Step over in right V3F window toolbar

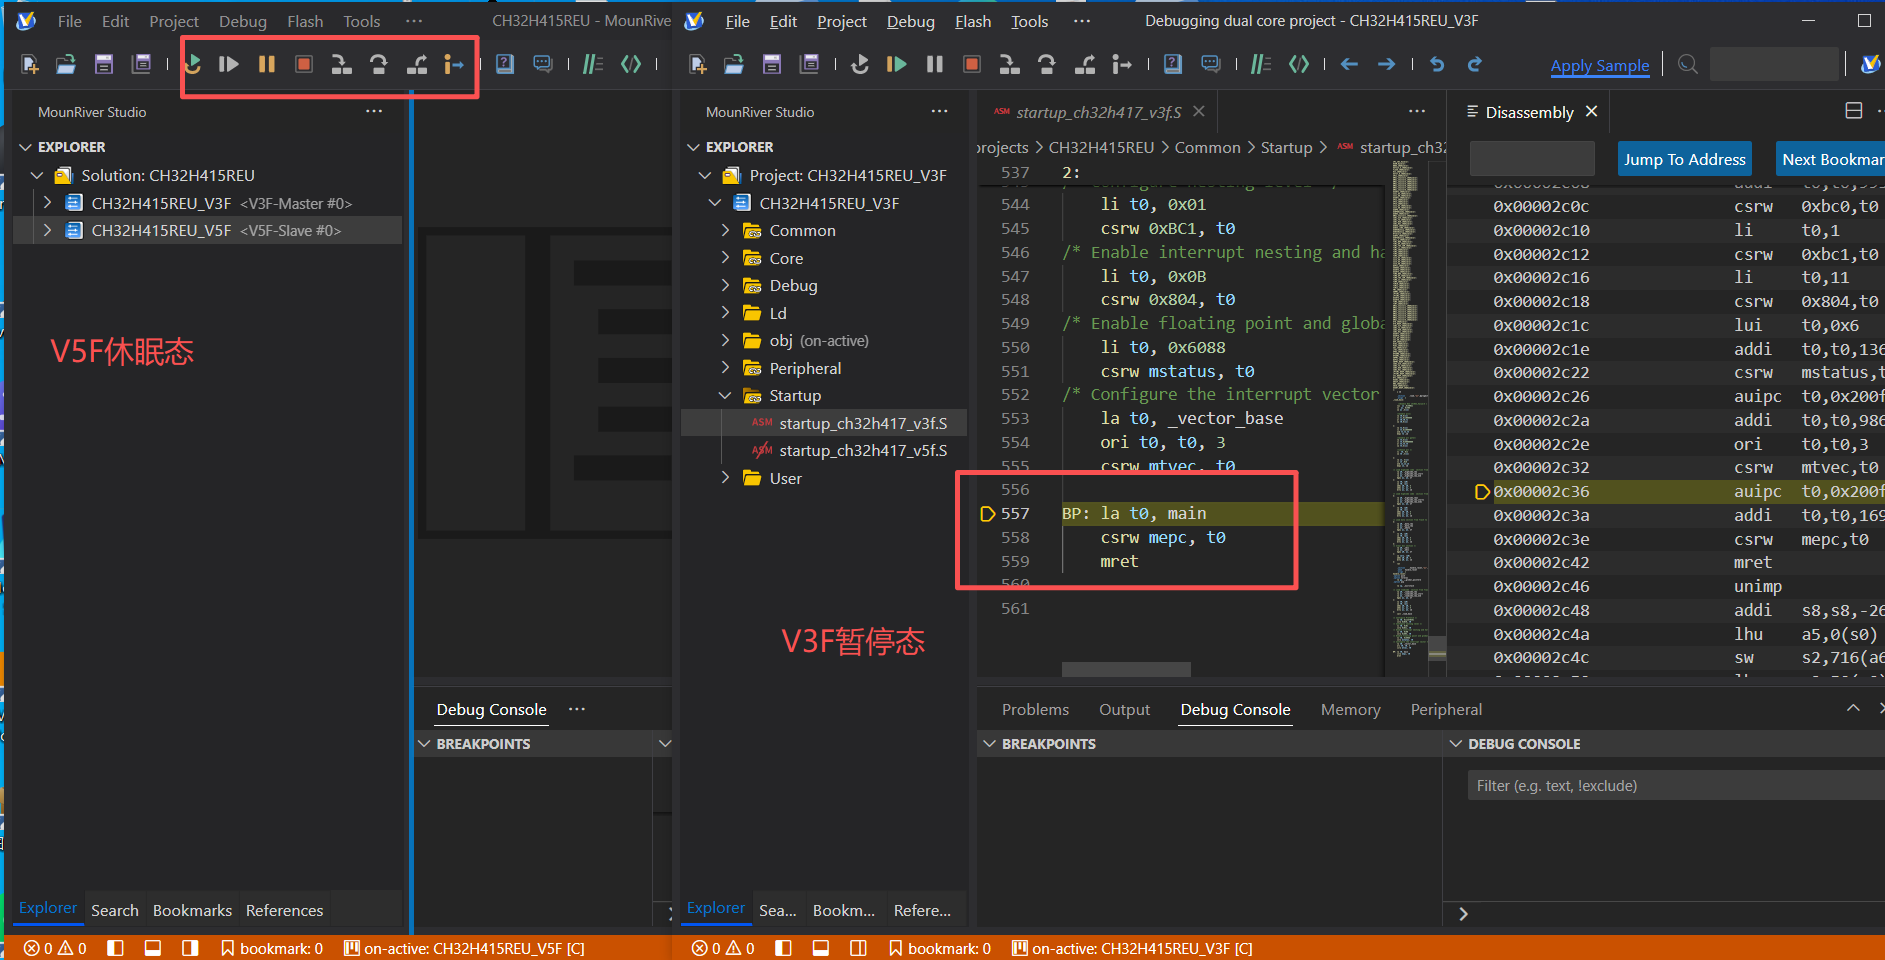[1047, 64]
